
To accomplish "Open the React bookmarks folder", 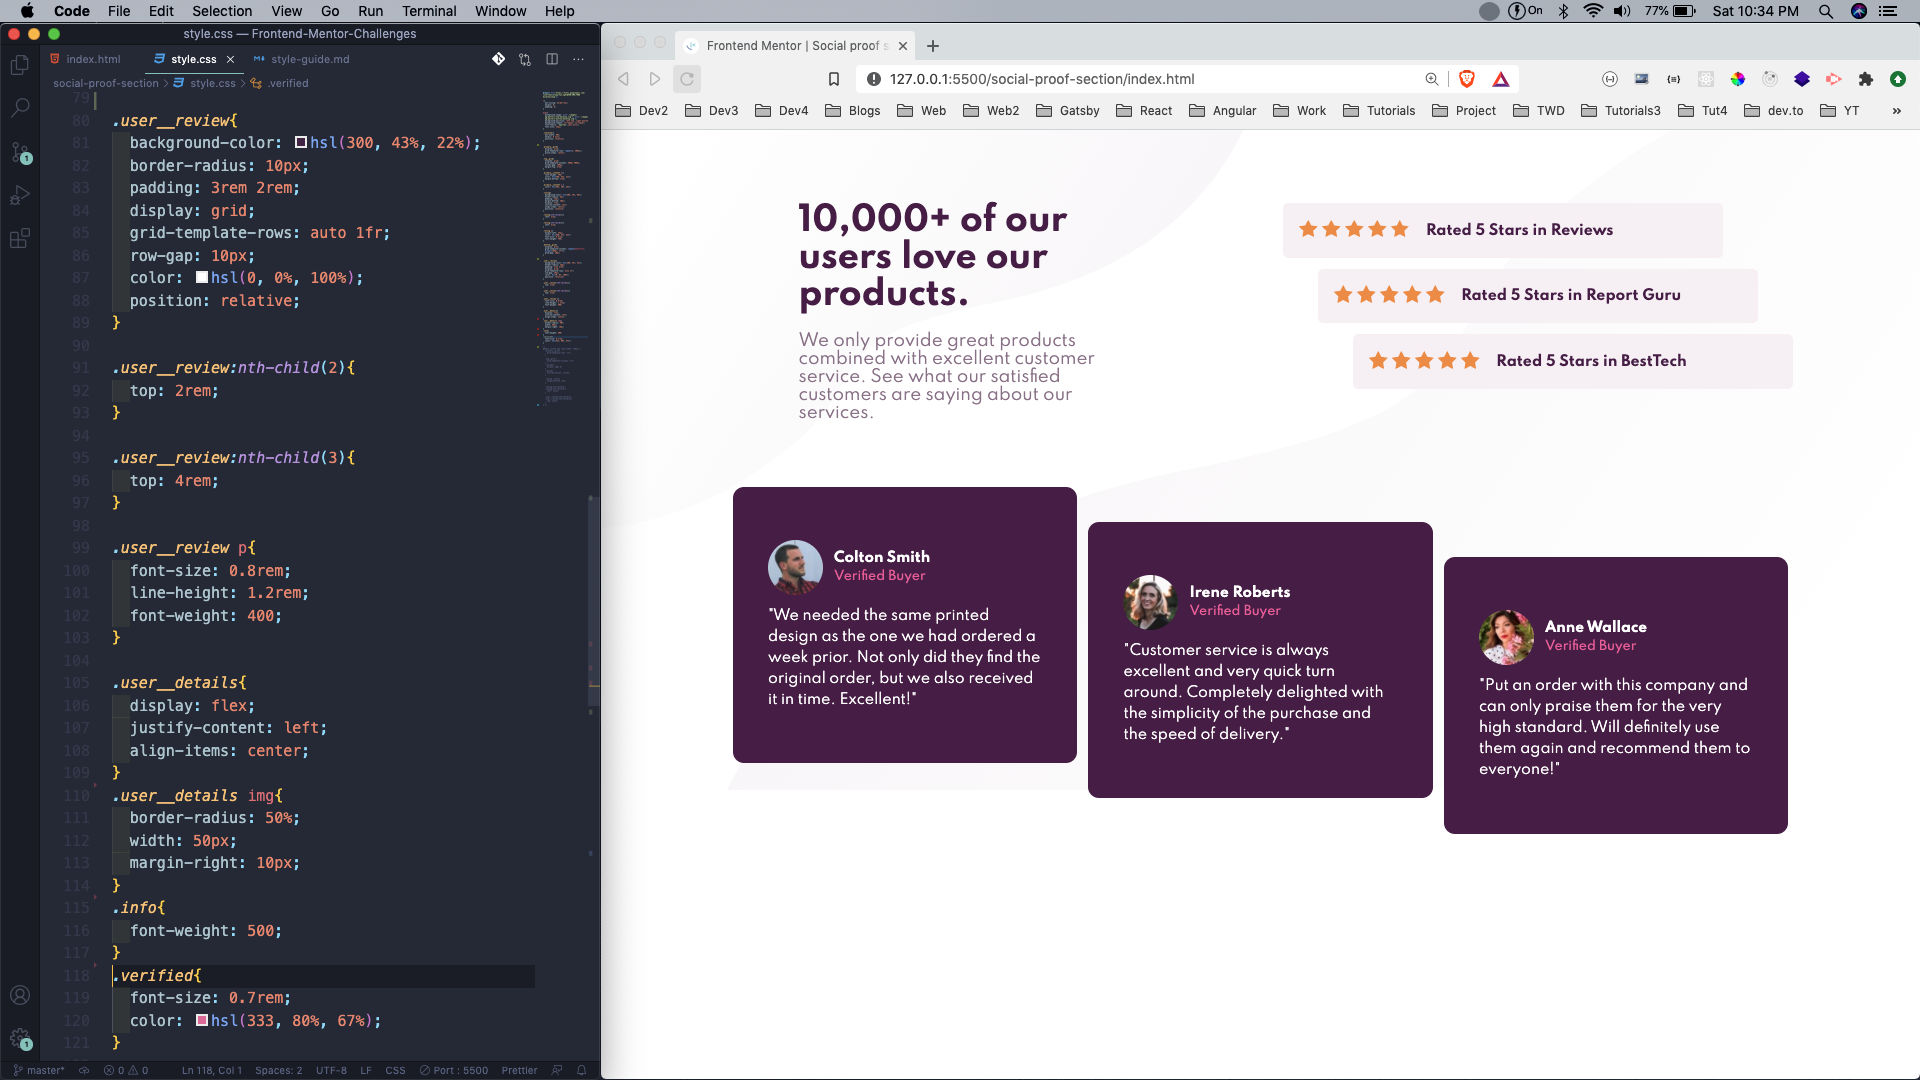I will click(x=1144, y=111).
